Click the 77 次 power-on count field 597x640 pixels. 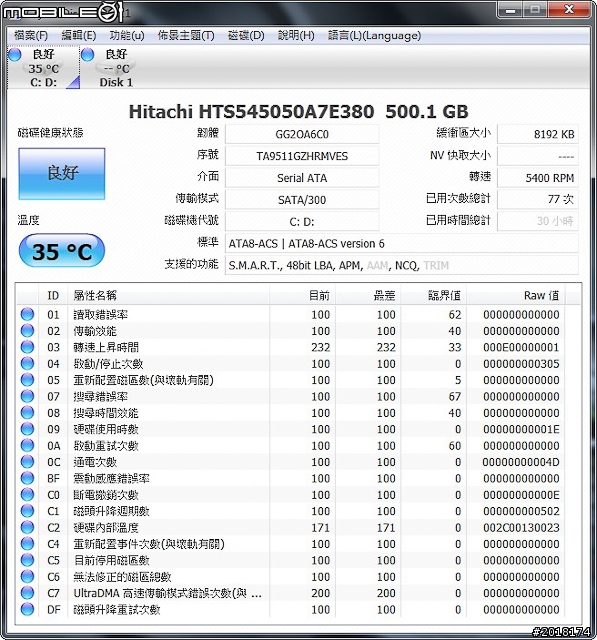[538, 200]
